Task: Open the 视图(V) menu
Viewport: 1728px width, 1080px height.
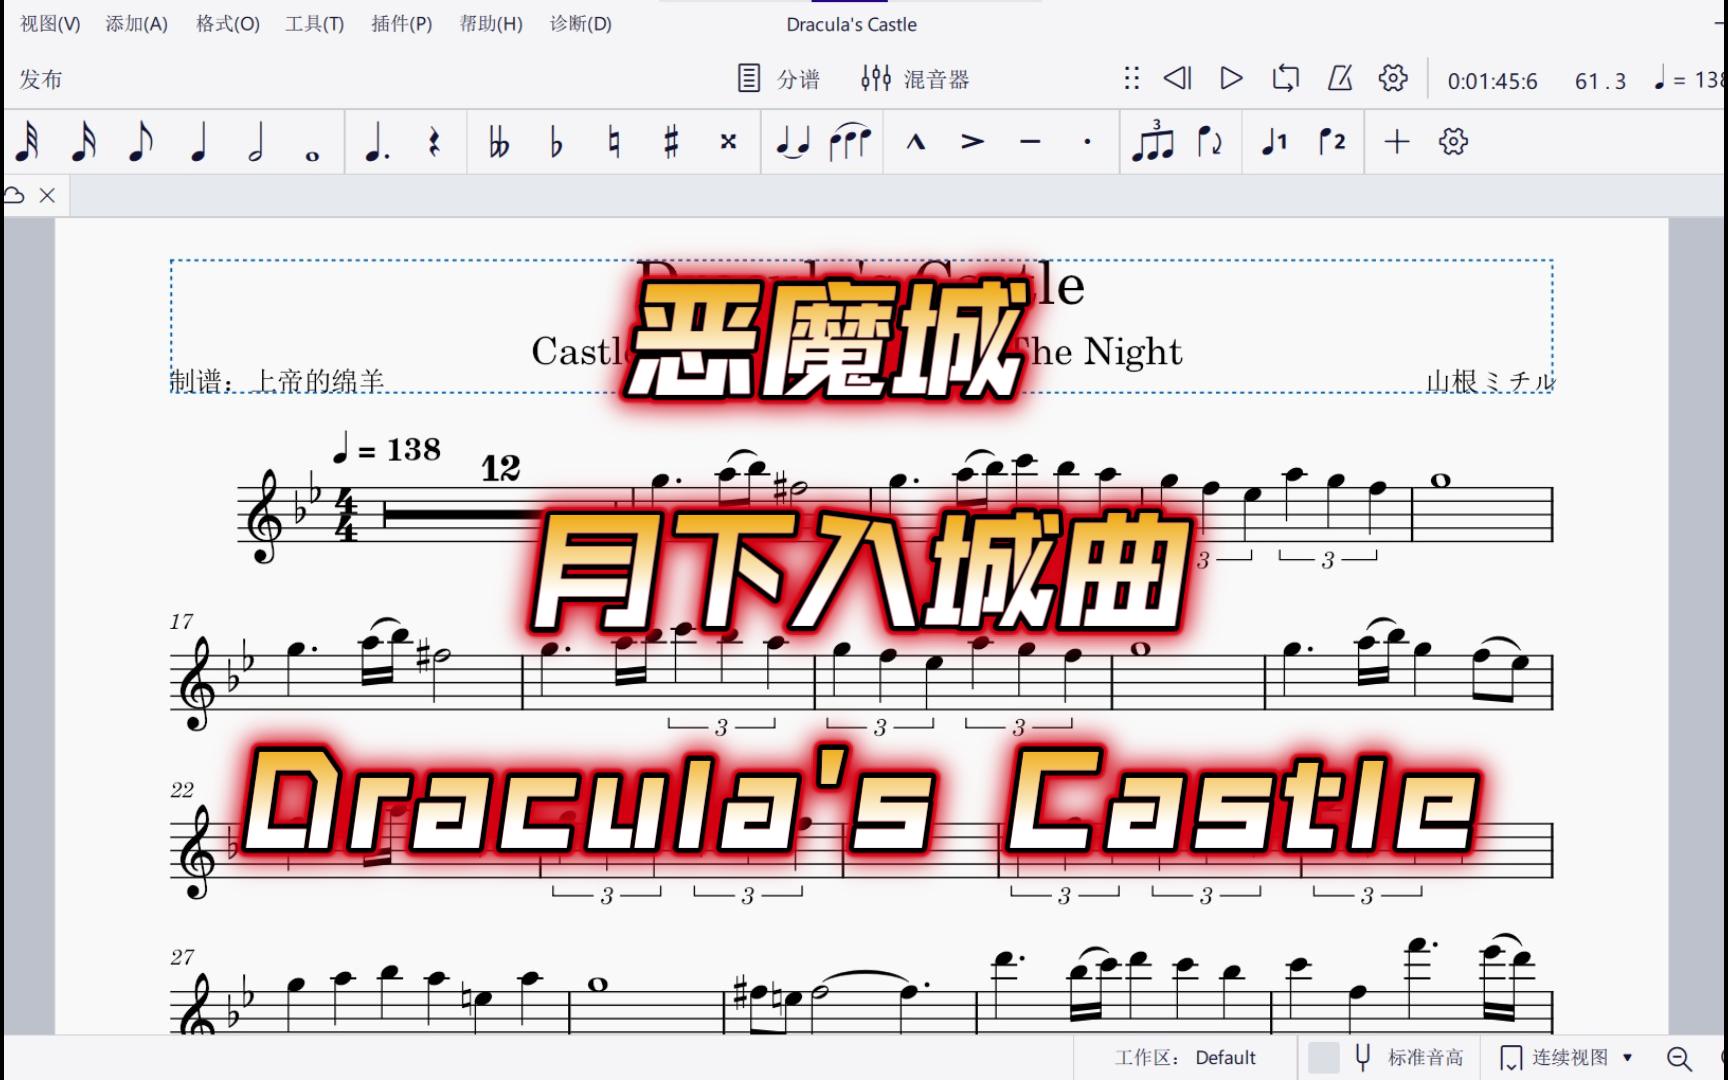Action: coord(50,23)
